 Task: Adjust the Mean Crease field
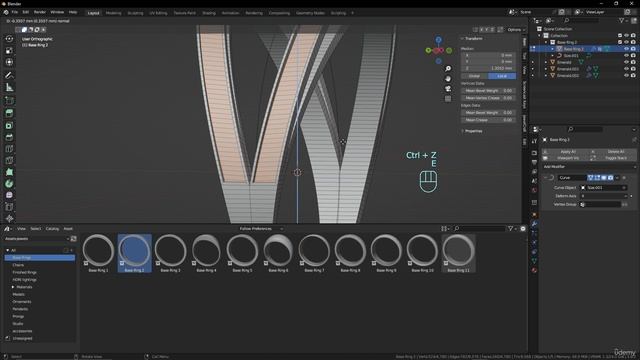click(488, 120)
